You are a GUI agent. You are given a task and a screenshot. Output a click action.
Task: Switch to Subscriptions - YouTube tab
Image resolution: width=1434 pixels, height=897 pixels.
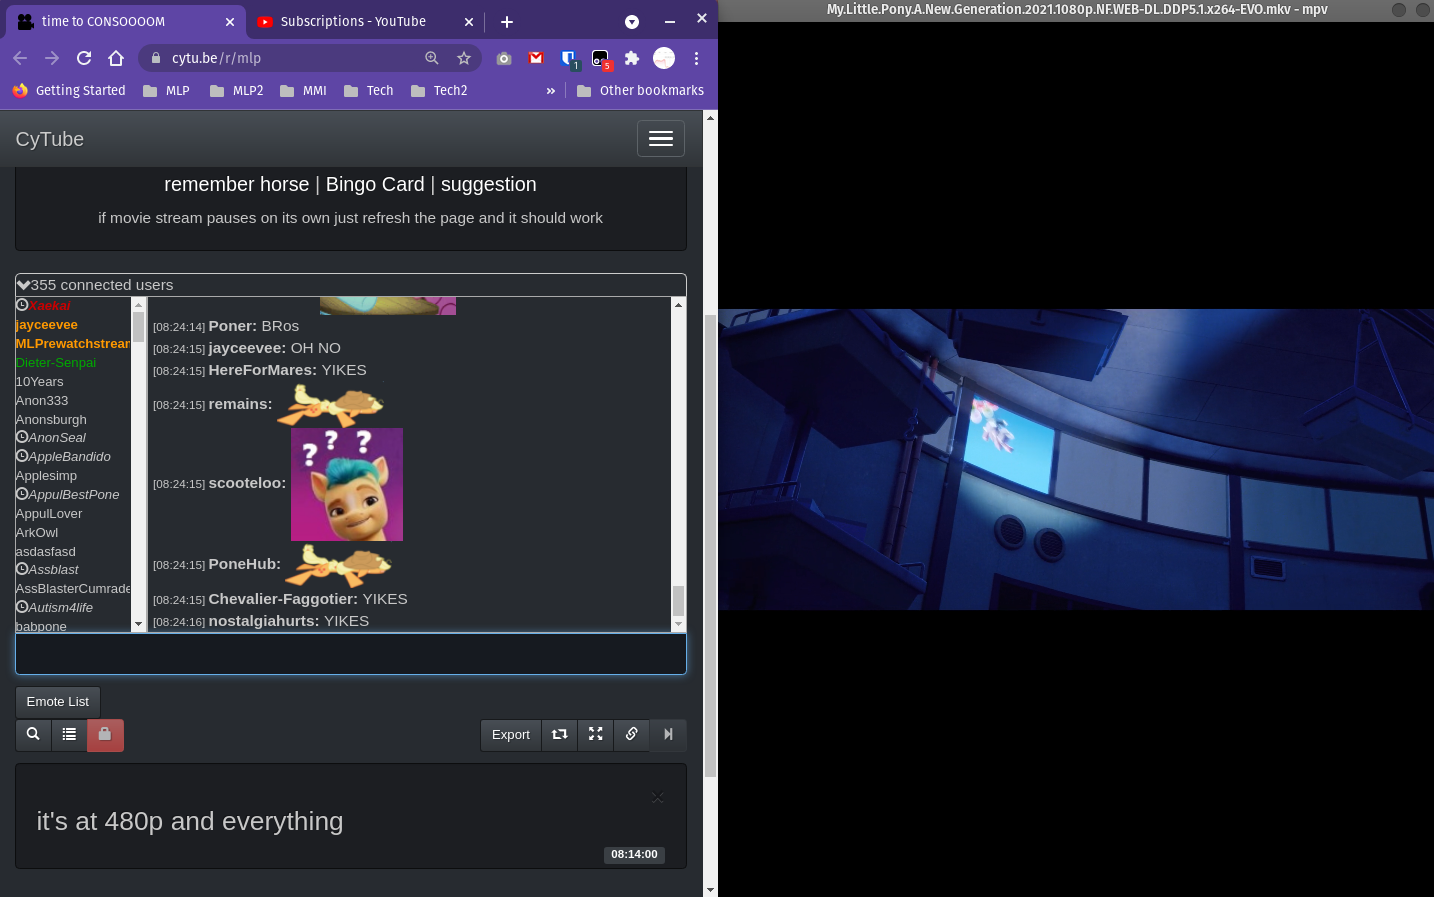pyautogui.click(x=353, y=21)
